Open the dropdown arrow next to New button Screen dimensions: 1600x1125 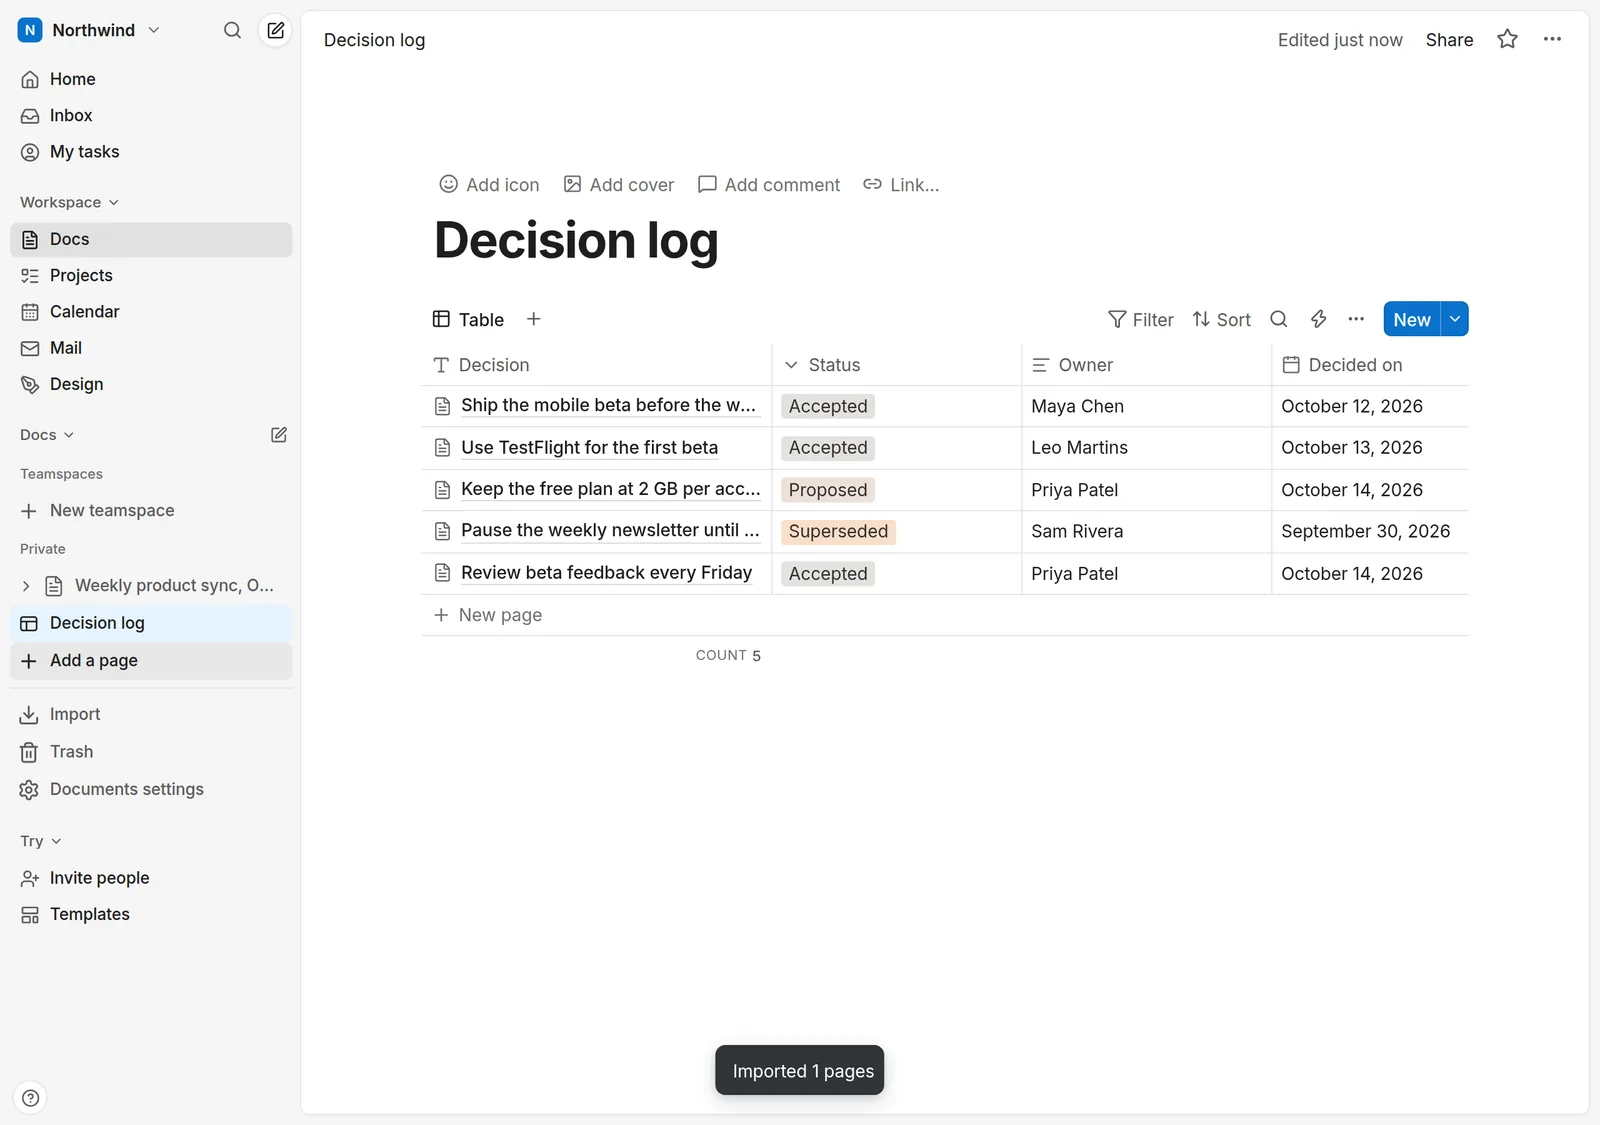coord(1455,319)
